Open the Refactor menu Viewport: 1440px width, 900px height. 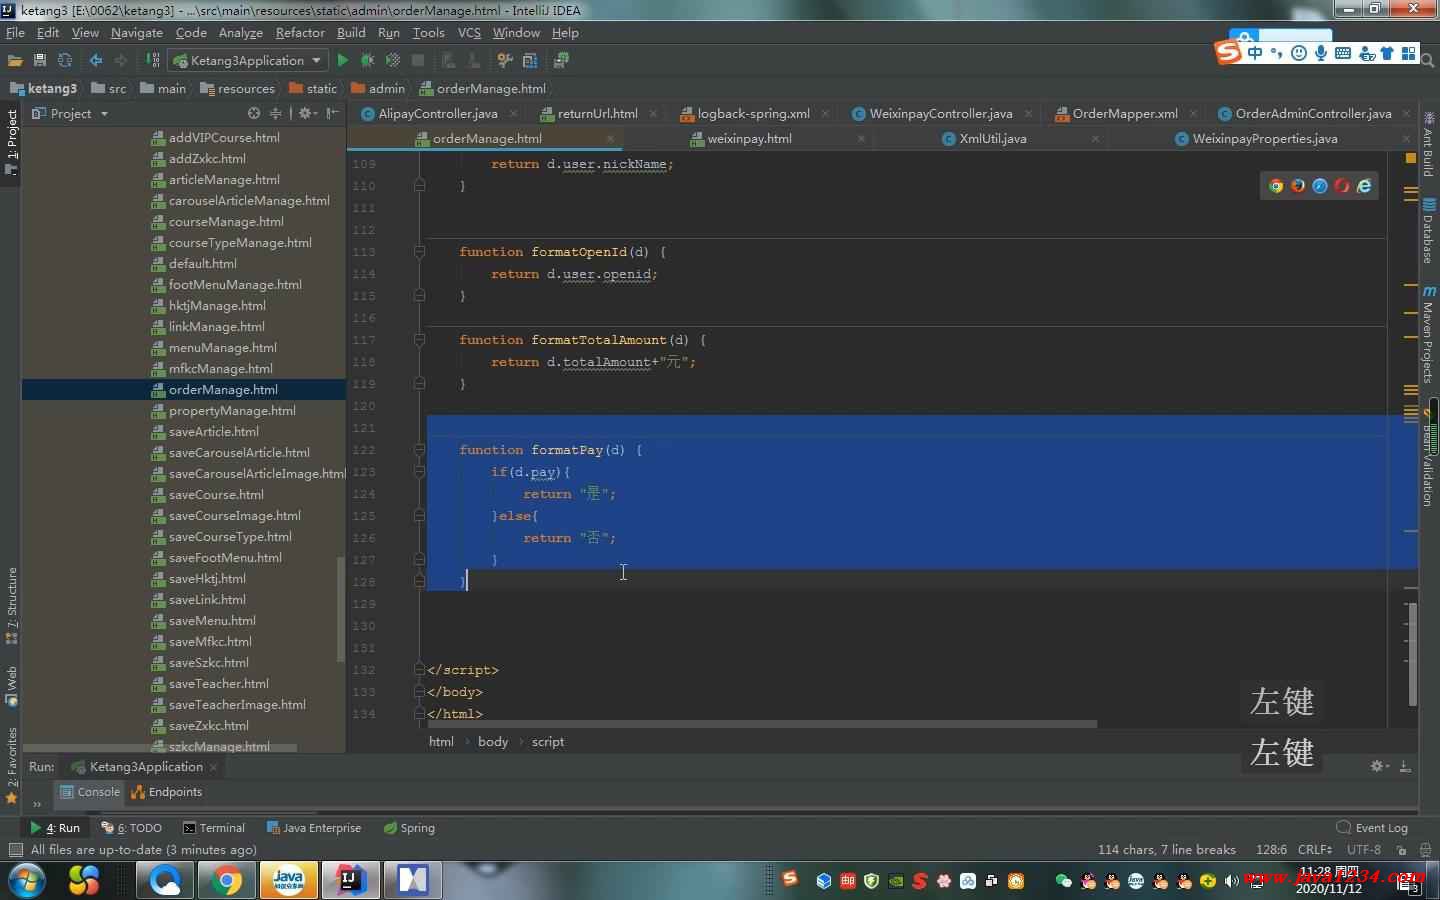click(300, 32)
